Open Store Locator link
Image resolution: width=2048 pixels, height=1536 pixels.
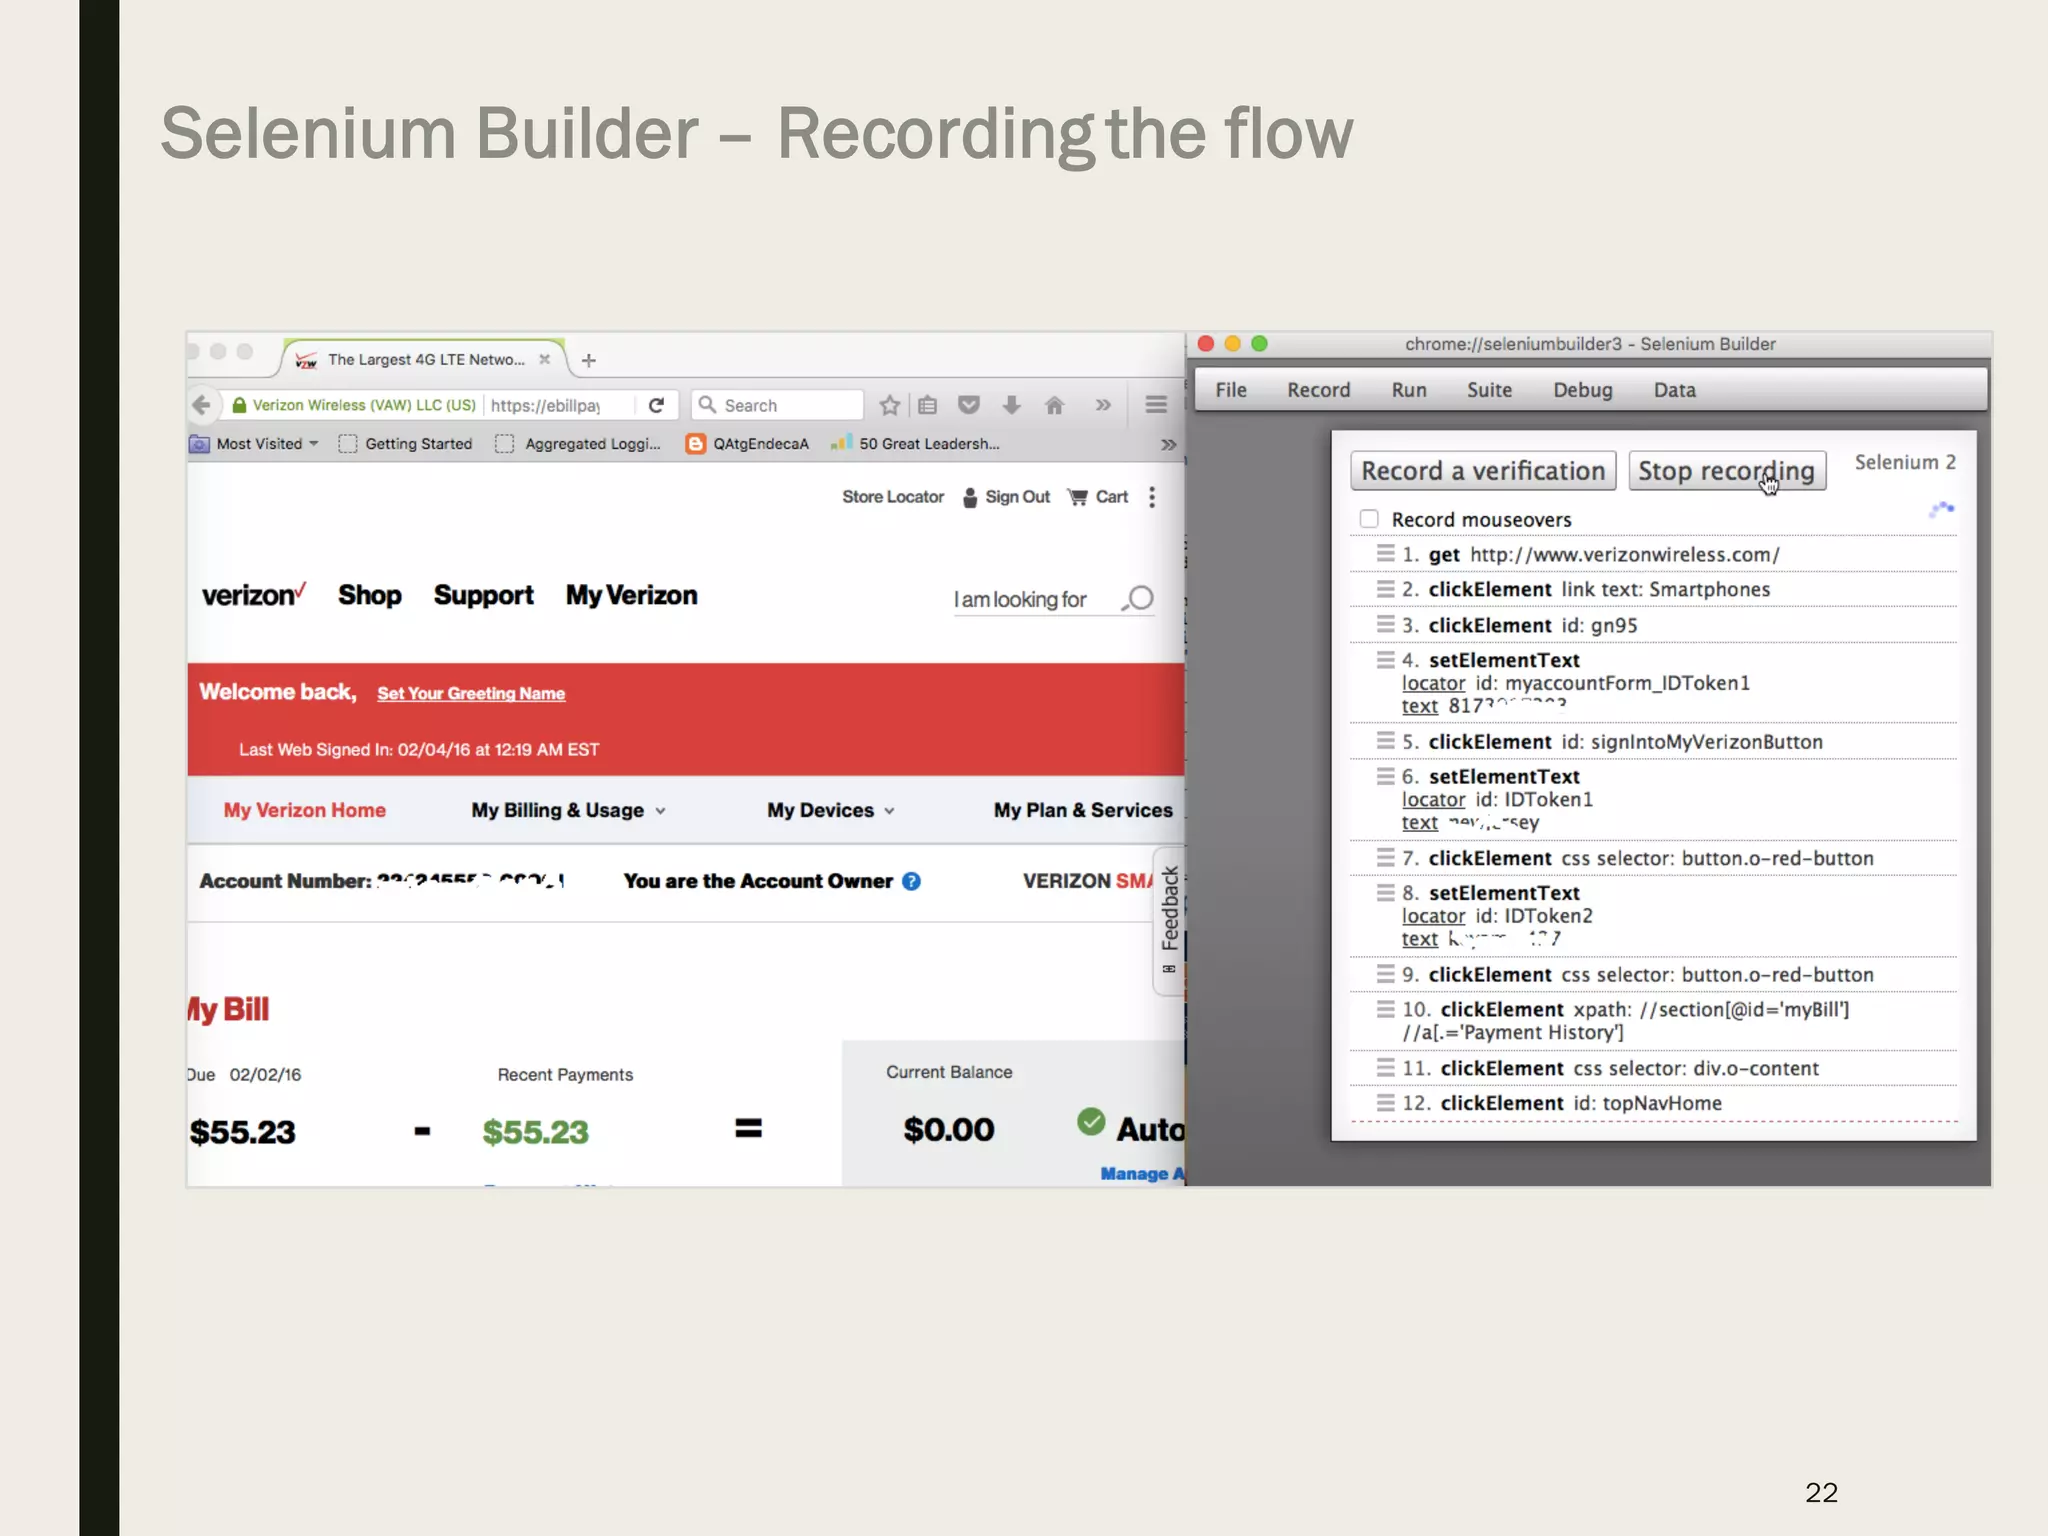pos(893,497)
